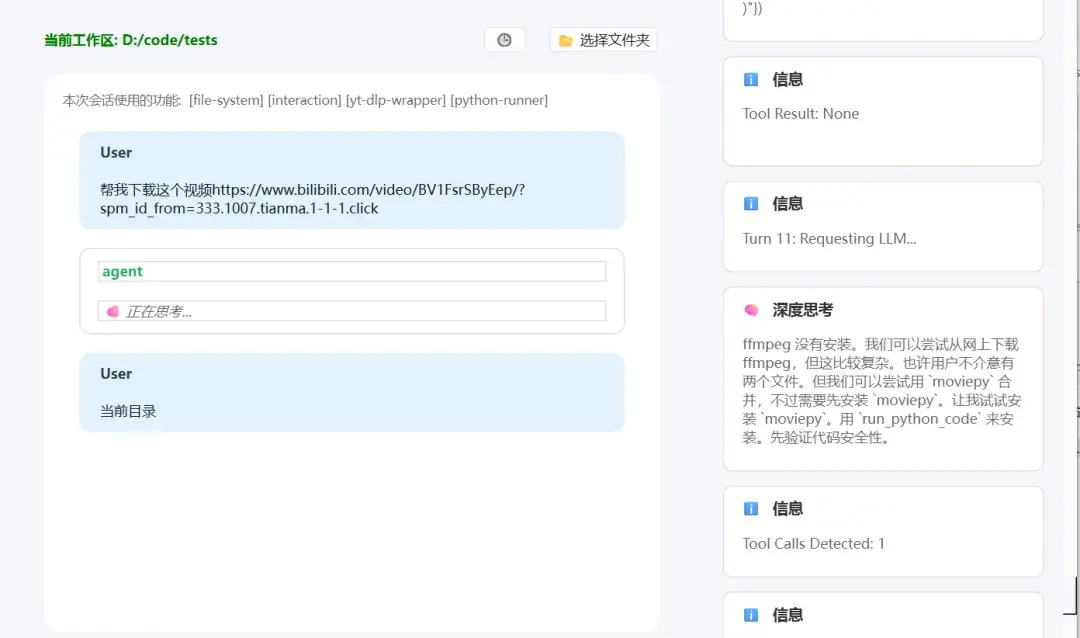
Task: Click the 本次会话使用的功能 label
Action: (122, 100)
